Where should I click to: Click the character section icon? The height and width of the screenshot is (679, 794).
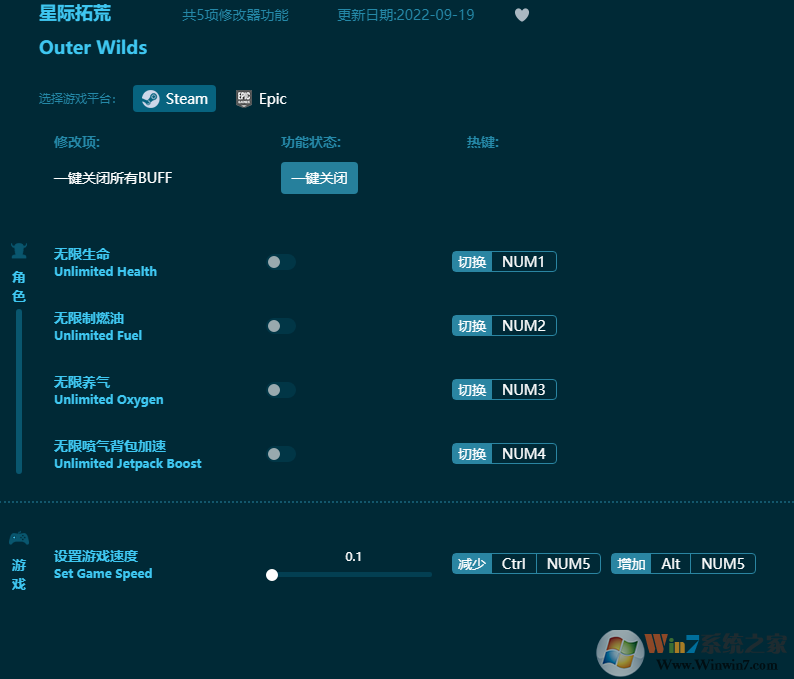tap(19, 250)
